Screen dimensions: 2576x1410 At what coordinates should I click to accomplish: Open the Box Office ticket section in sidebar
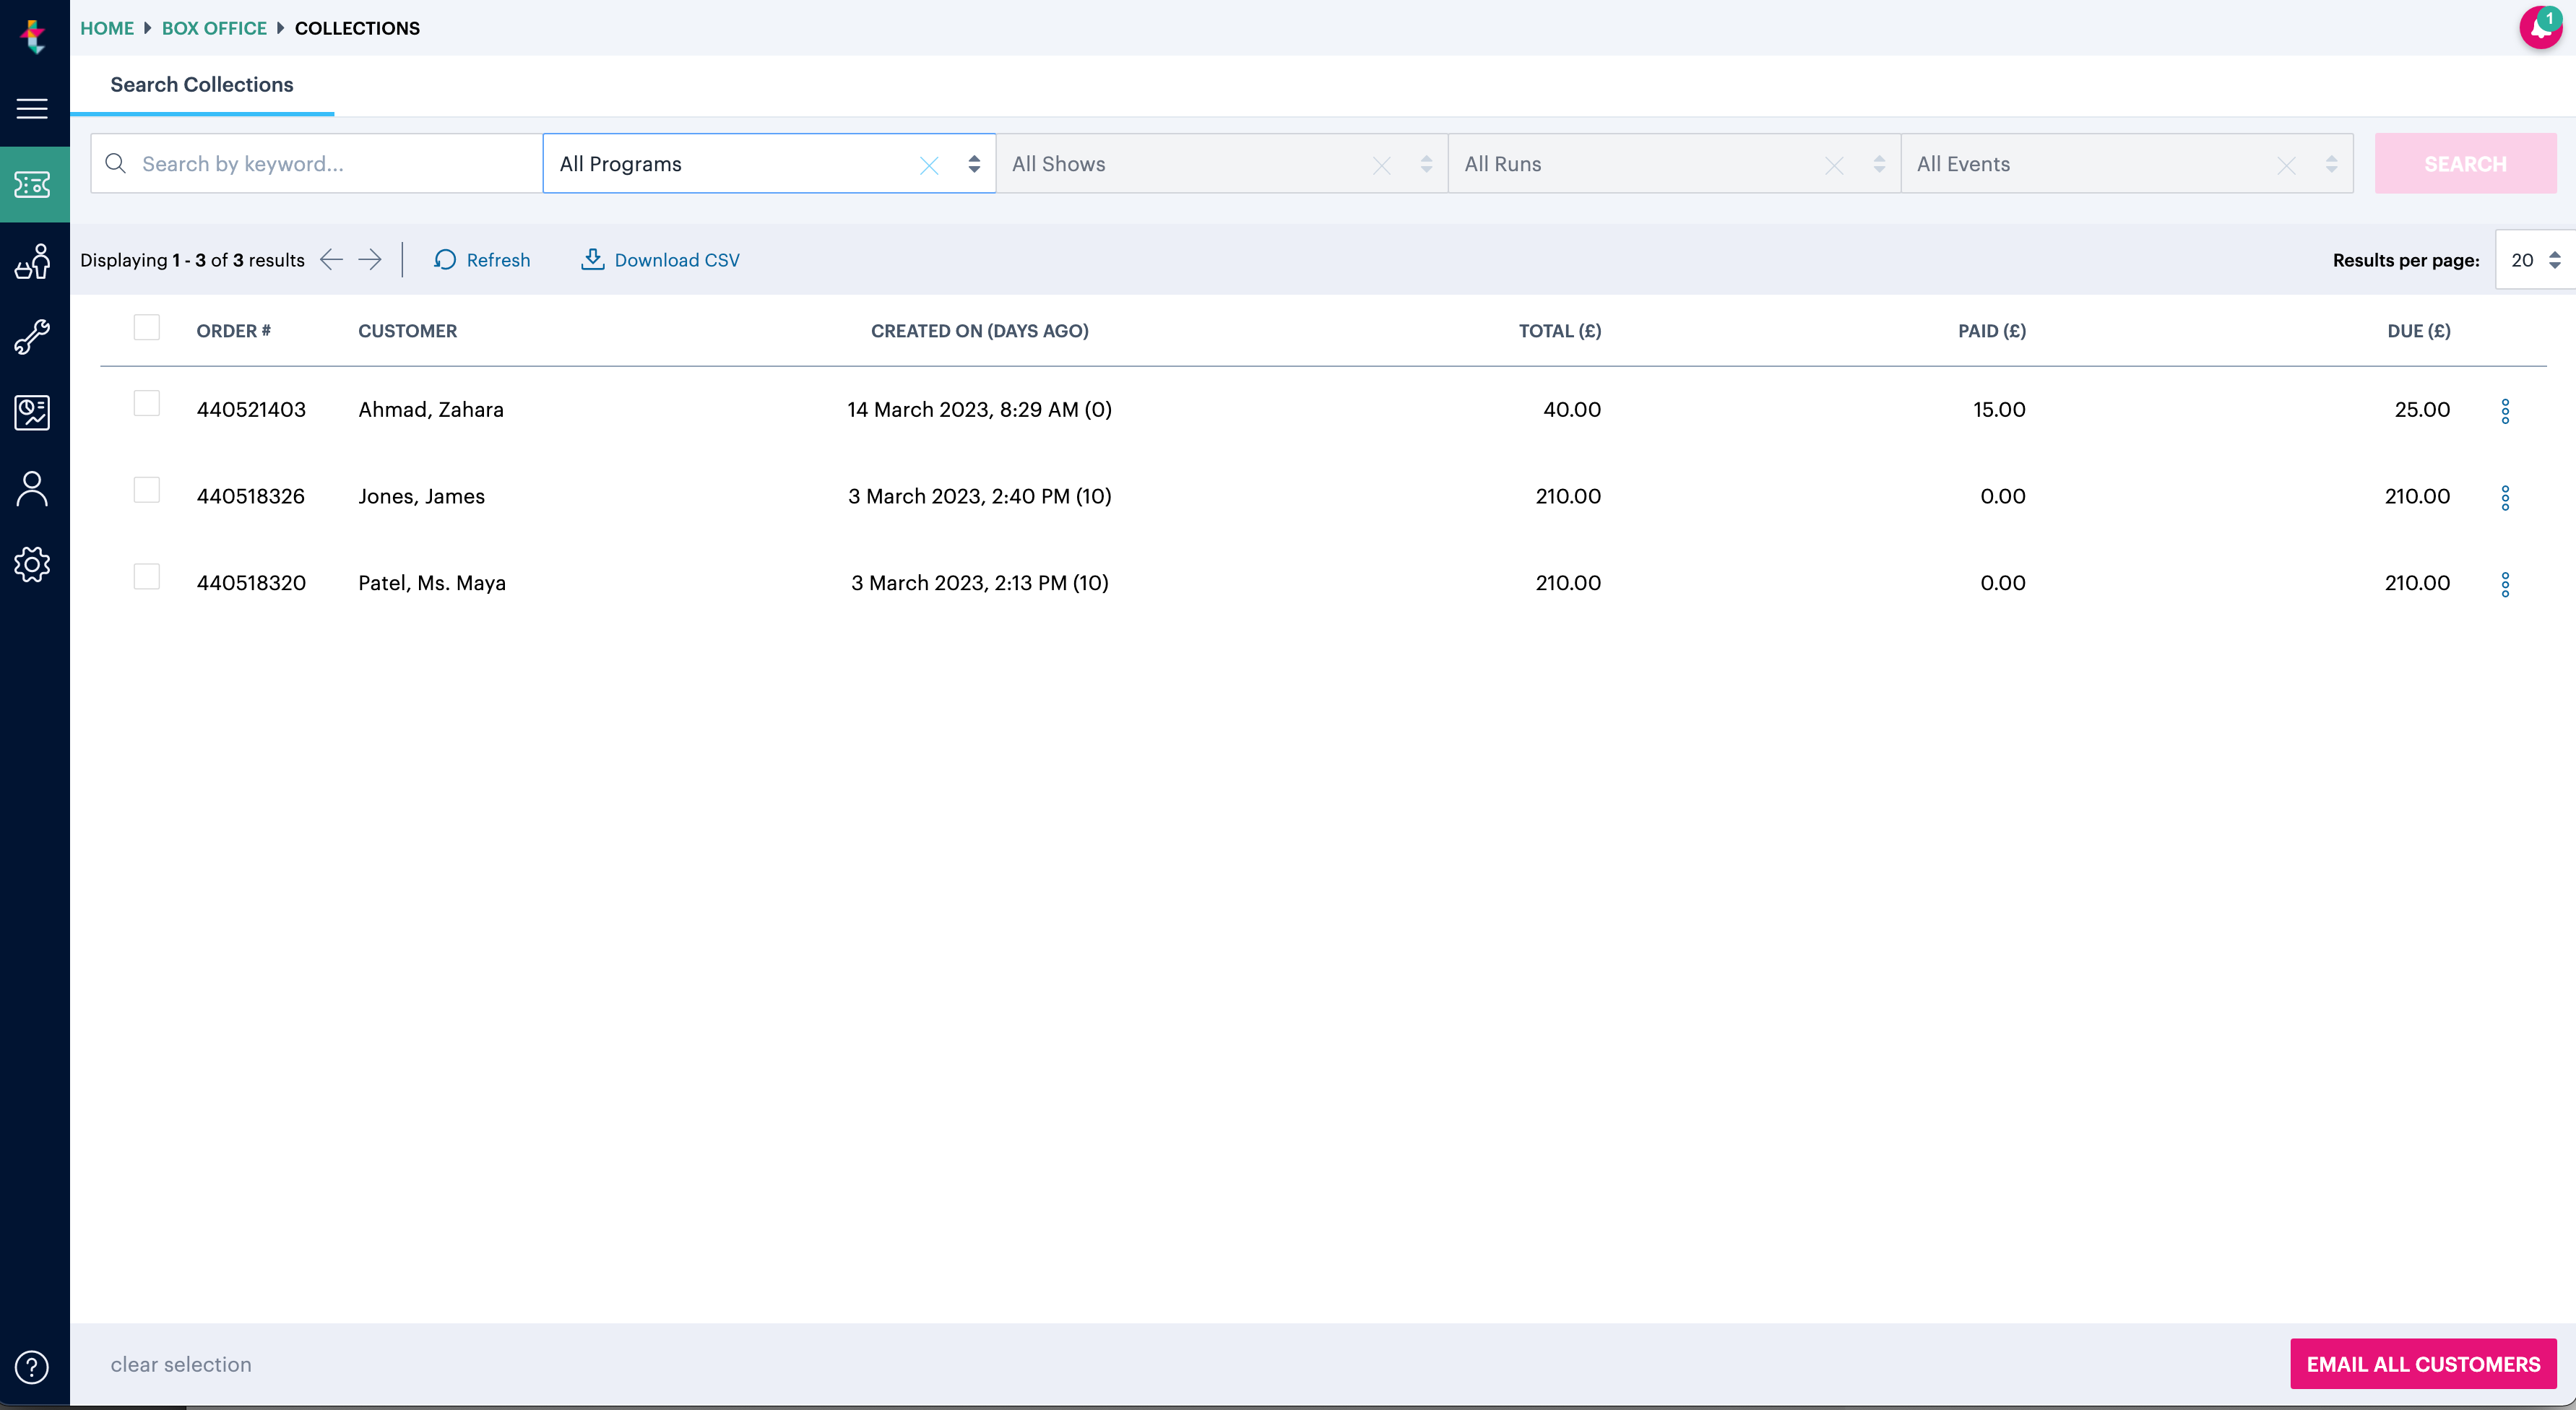33,184
